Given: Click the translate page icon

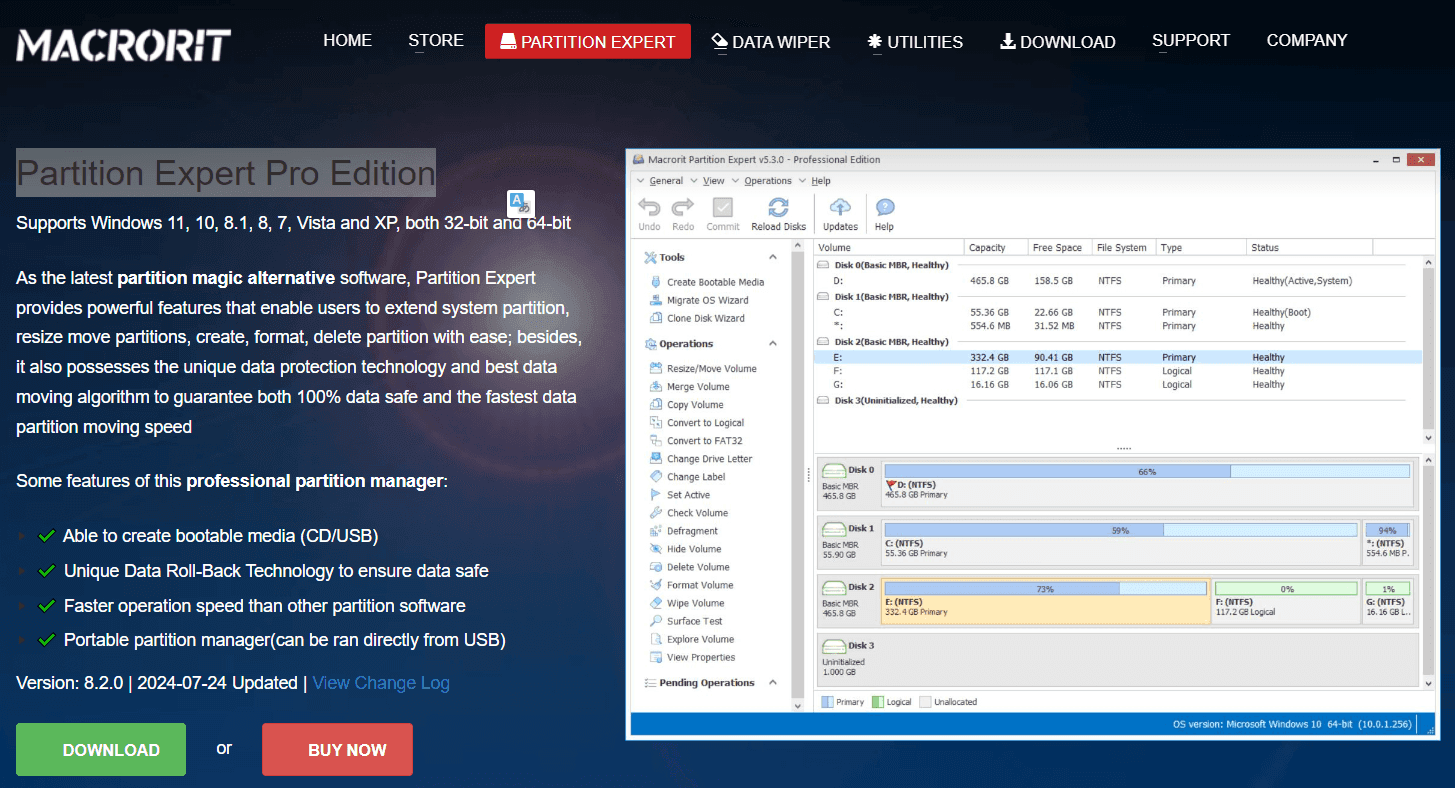Looking at the screenshot, I should [x=521, y=204].
